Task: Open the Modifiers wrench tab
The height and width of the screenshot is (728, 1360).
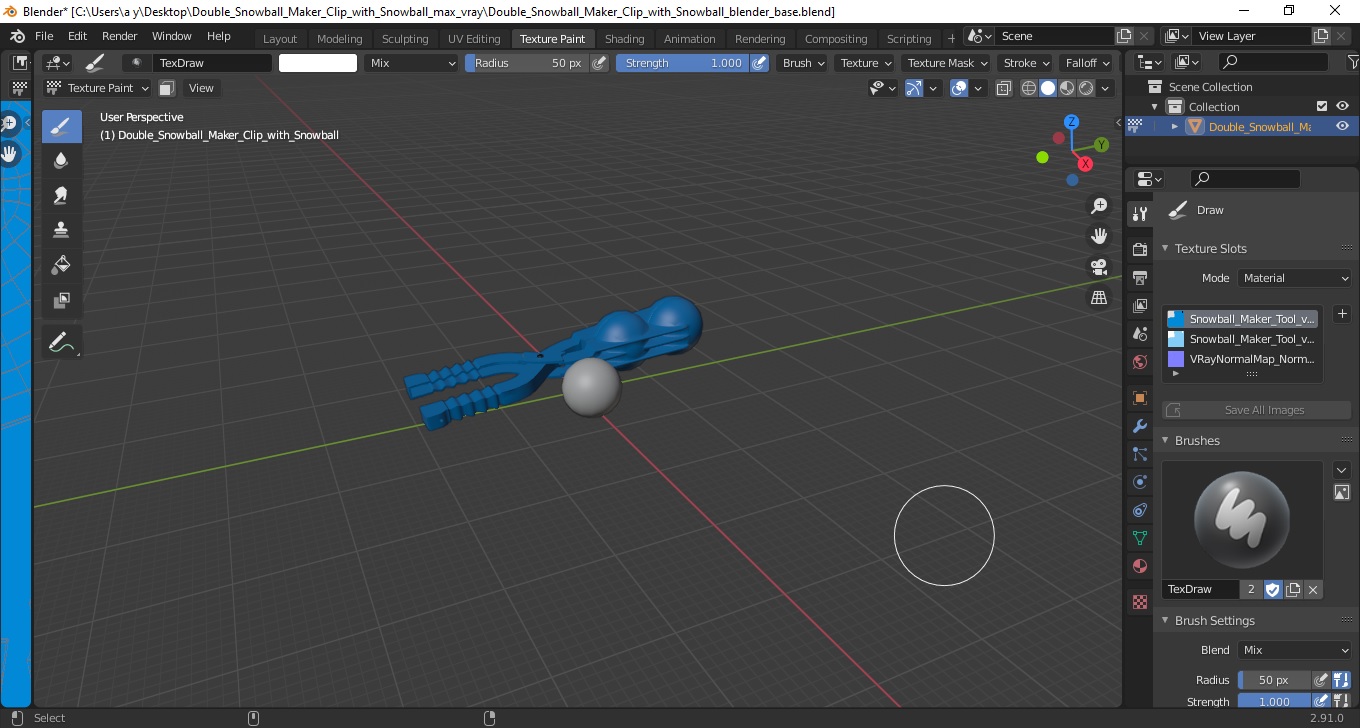Action: tap(1139, 426)
